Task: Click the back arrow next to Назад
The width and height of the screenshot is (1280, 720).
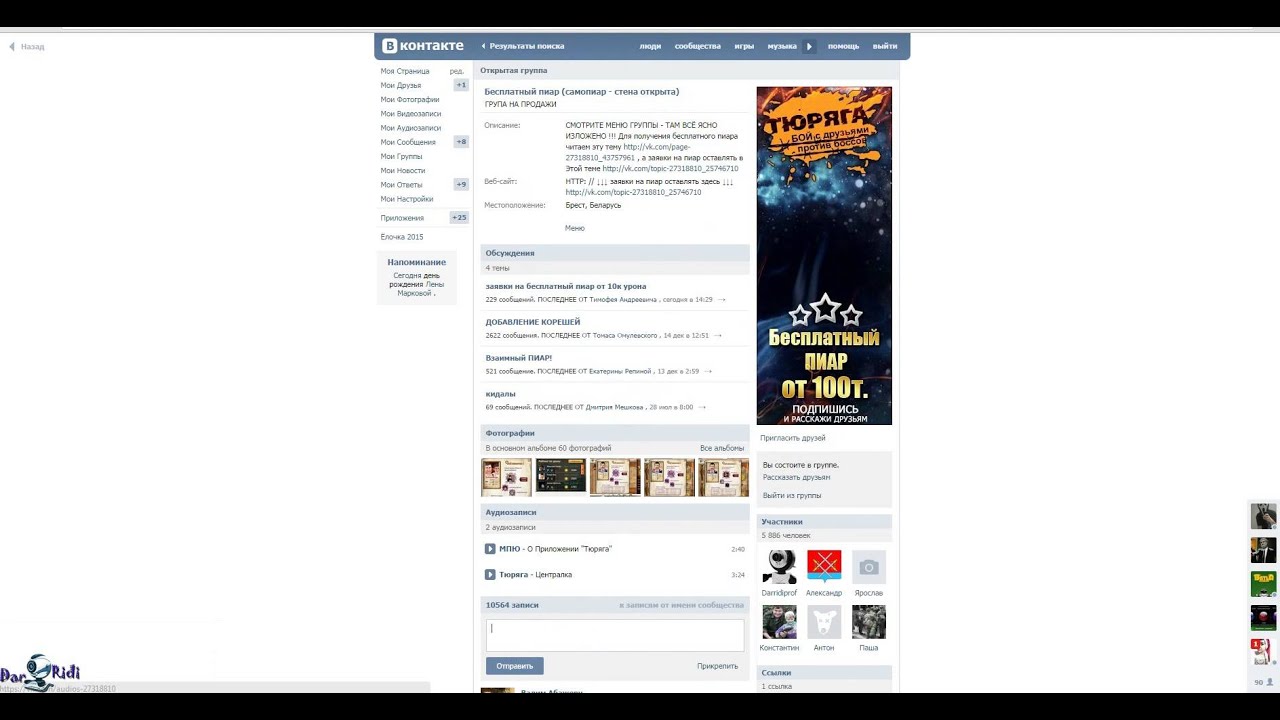Action: [12, 47]
